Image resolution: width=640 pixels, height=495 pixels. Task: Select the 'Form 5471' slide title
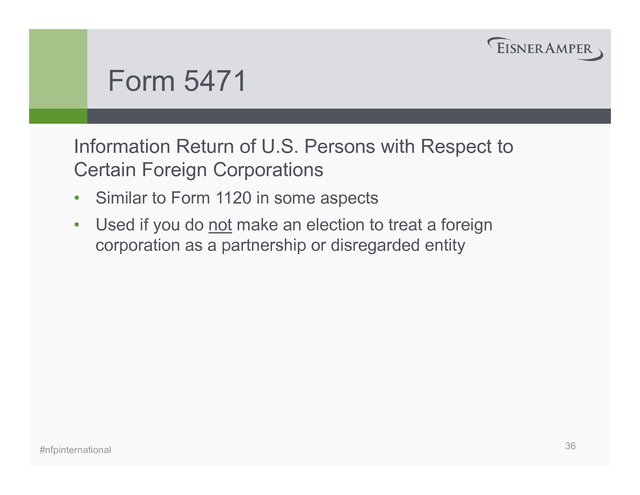[177, 82]
